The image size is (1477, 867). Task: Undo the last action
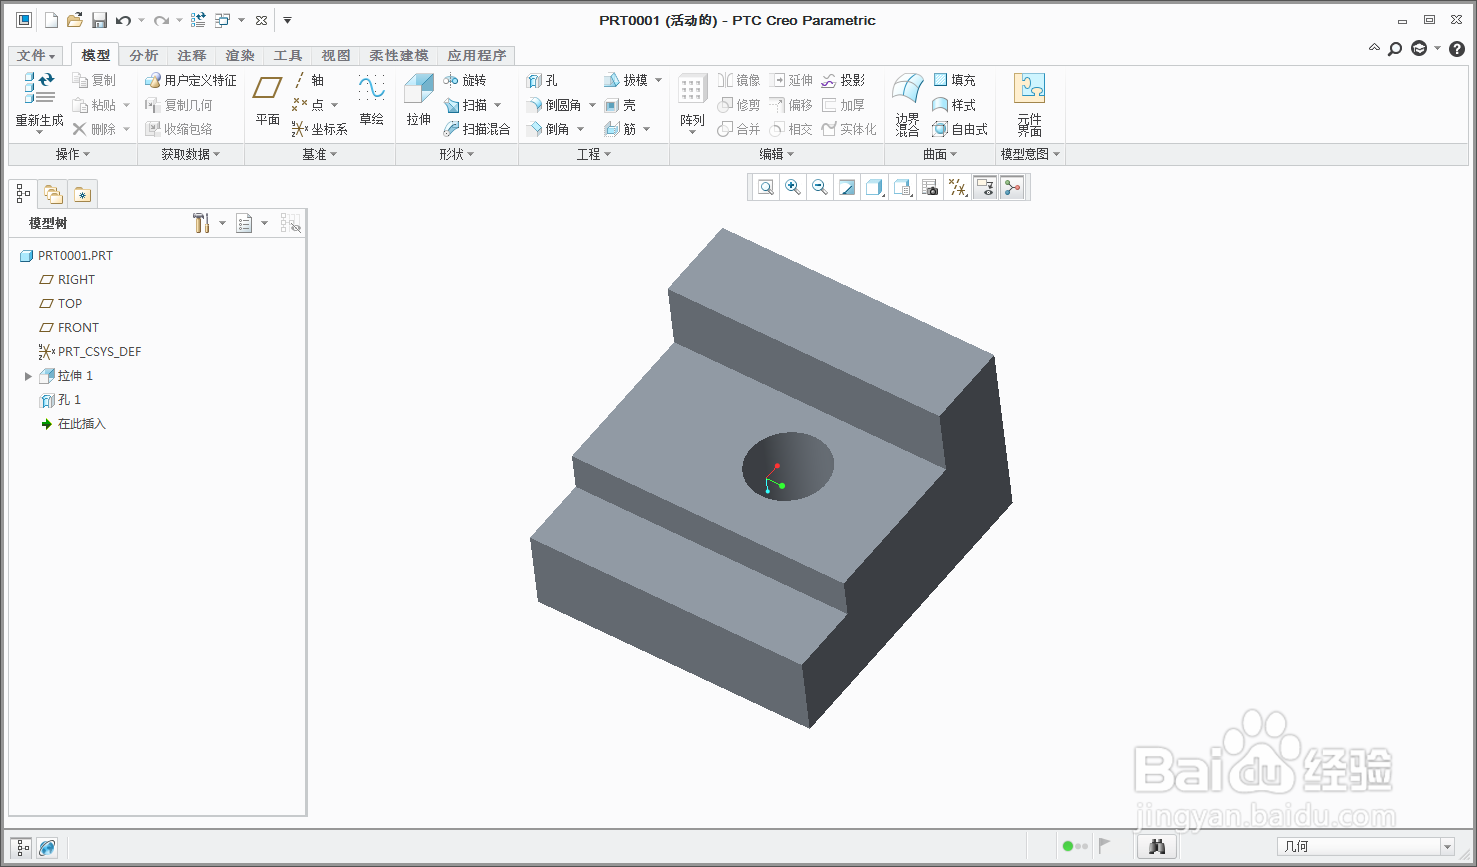tap(123, 20)
